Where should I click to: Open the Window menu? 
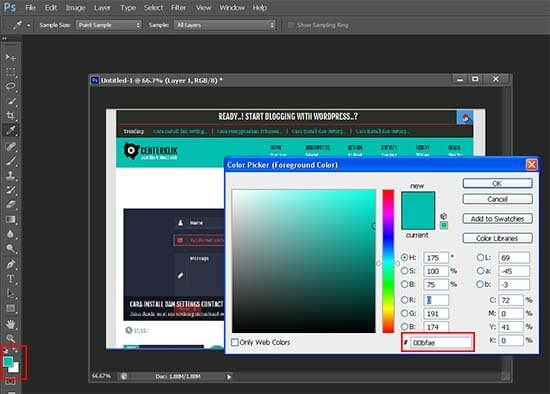pyautogui.click(x=232, y=8)
